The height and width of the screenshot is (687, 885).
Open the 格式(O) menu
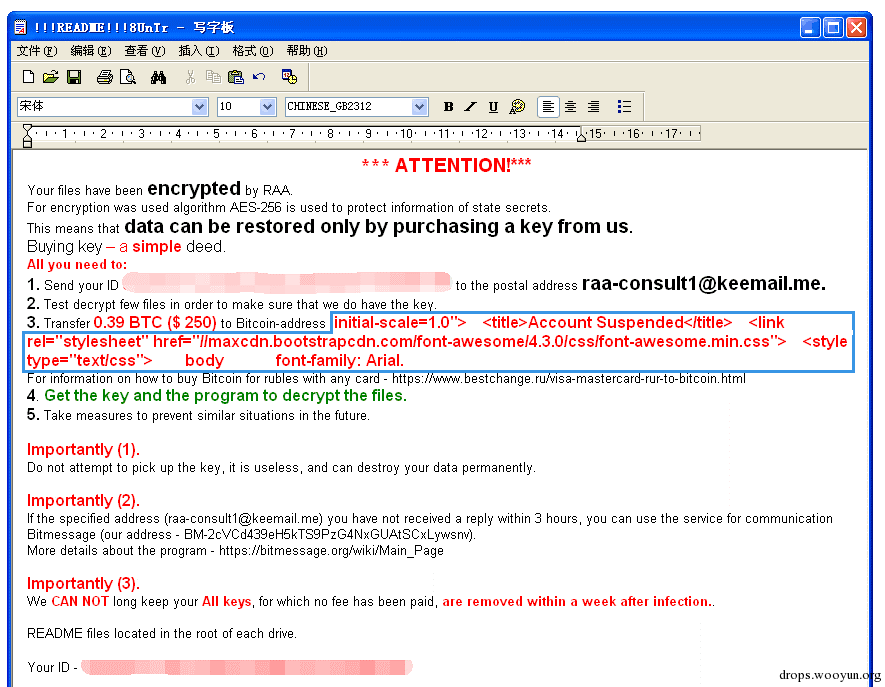pos(253,51)
